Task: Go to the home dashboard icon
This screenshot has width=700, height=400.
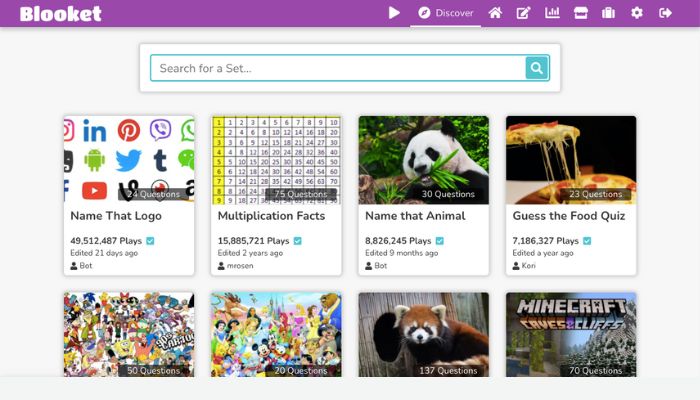Action: (495, 12)
